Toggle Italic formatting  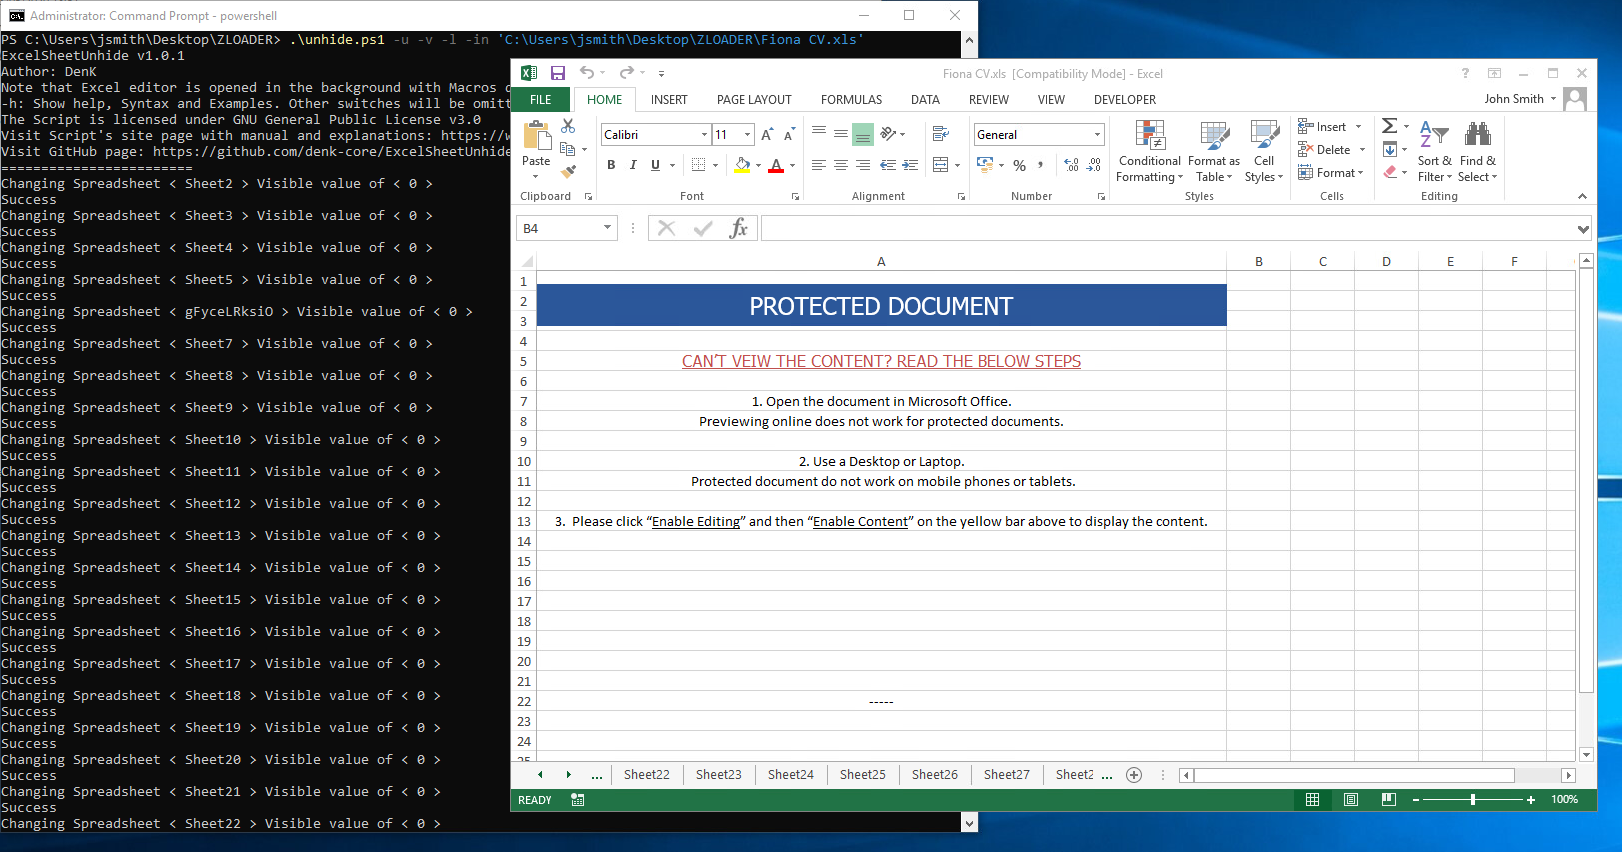tap(633, 165)
